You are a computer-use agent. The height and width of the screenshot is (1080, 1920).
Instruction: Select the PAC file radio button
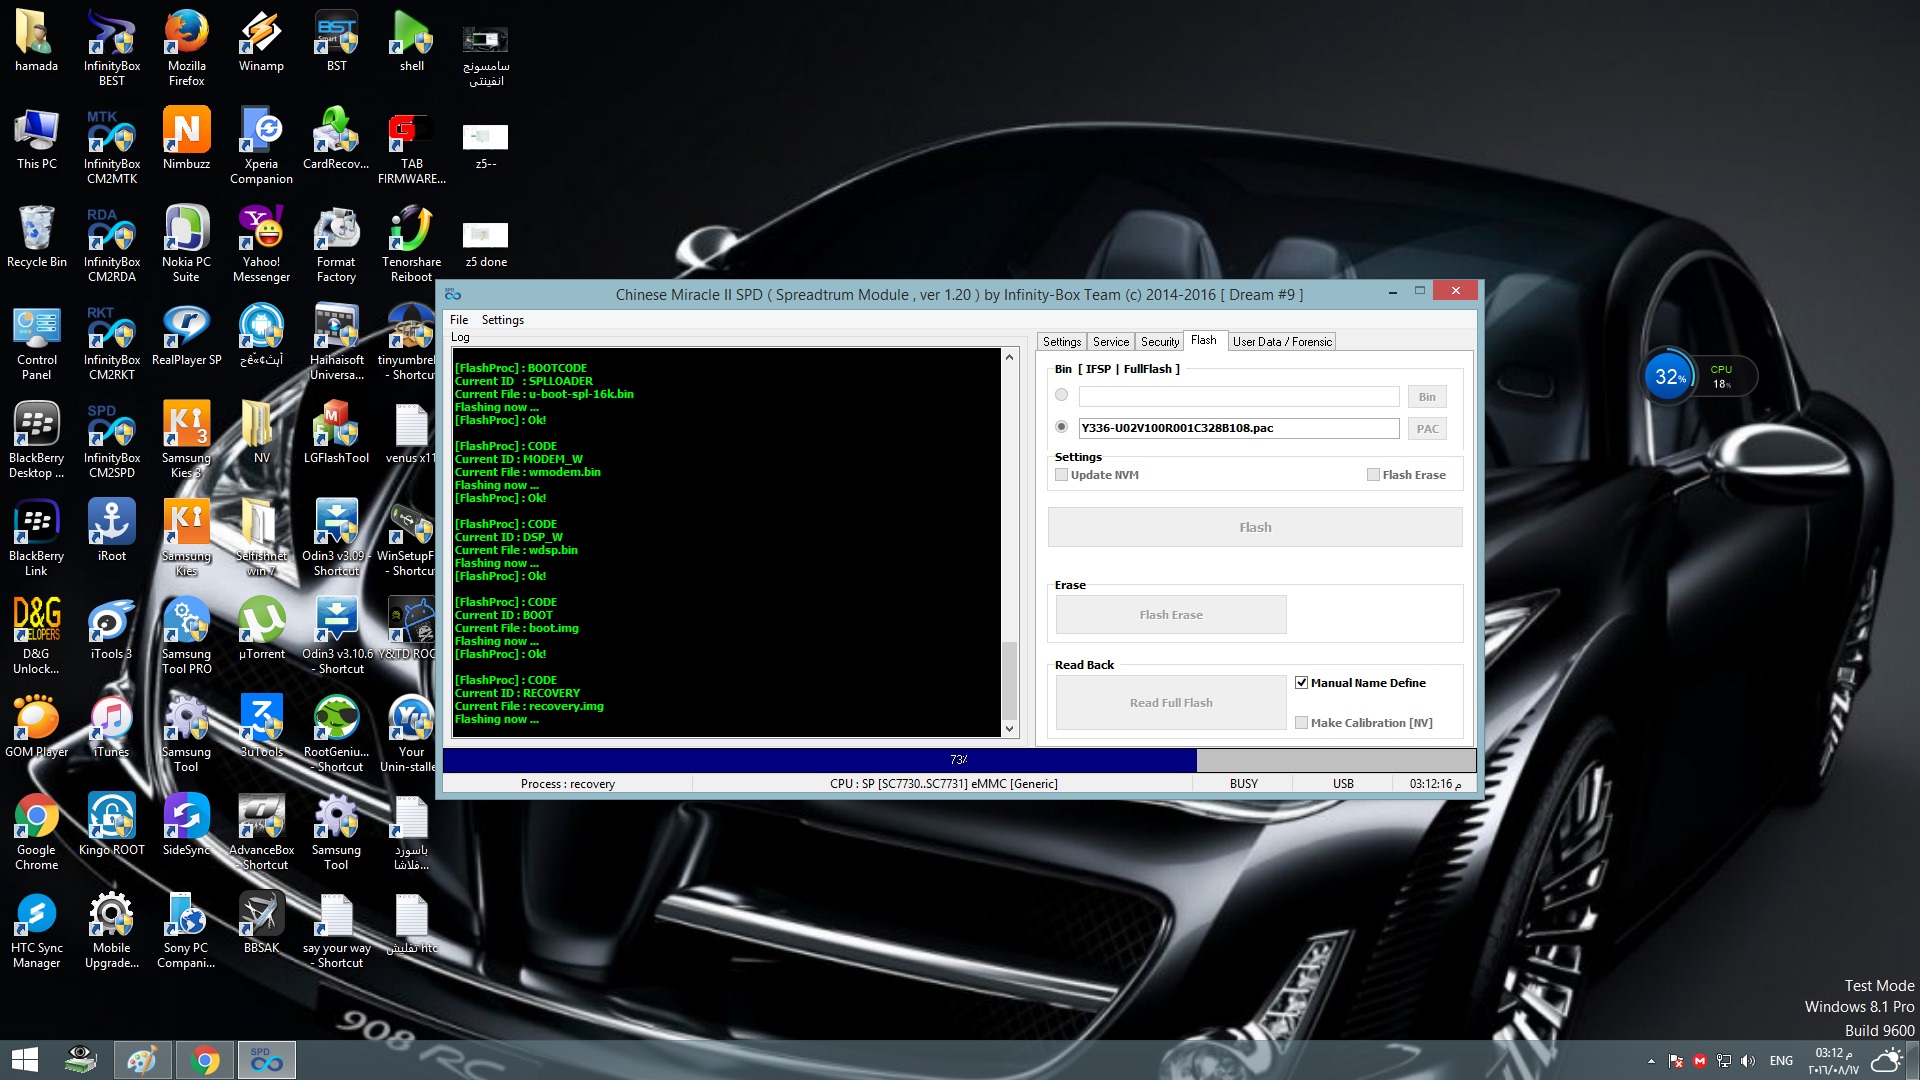click(1061, 427)
